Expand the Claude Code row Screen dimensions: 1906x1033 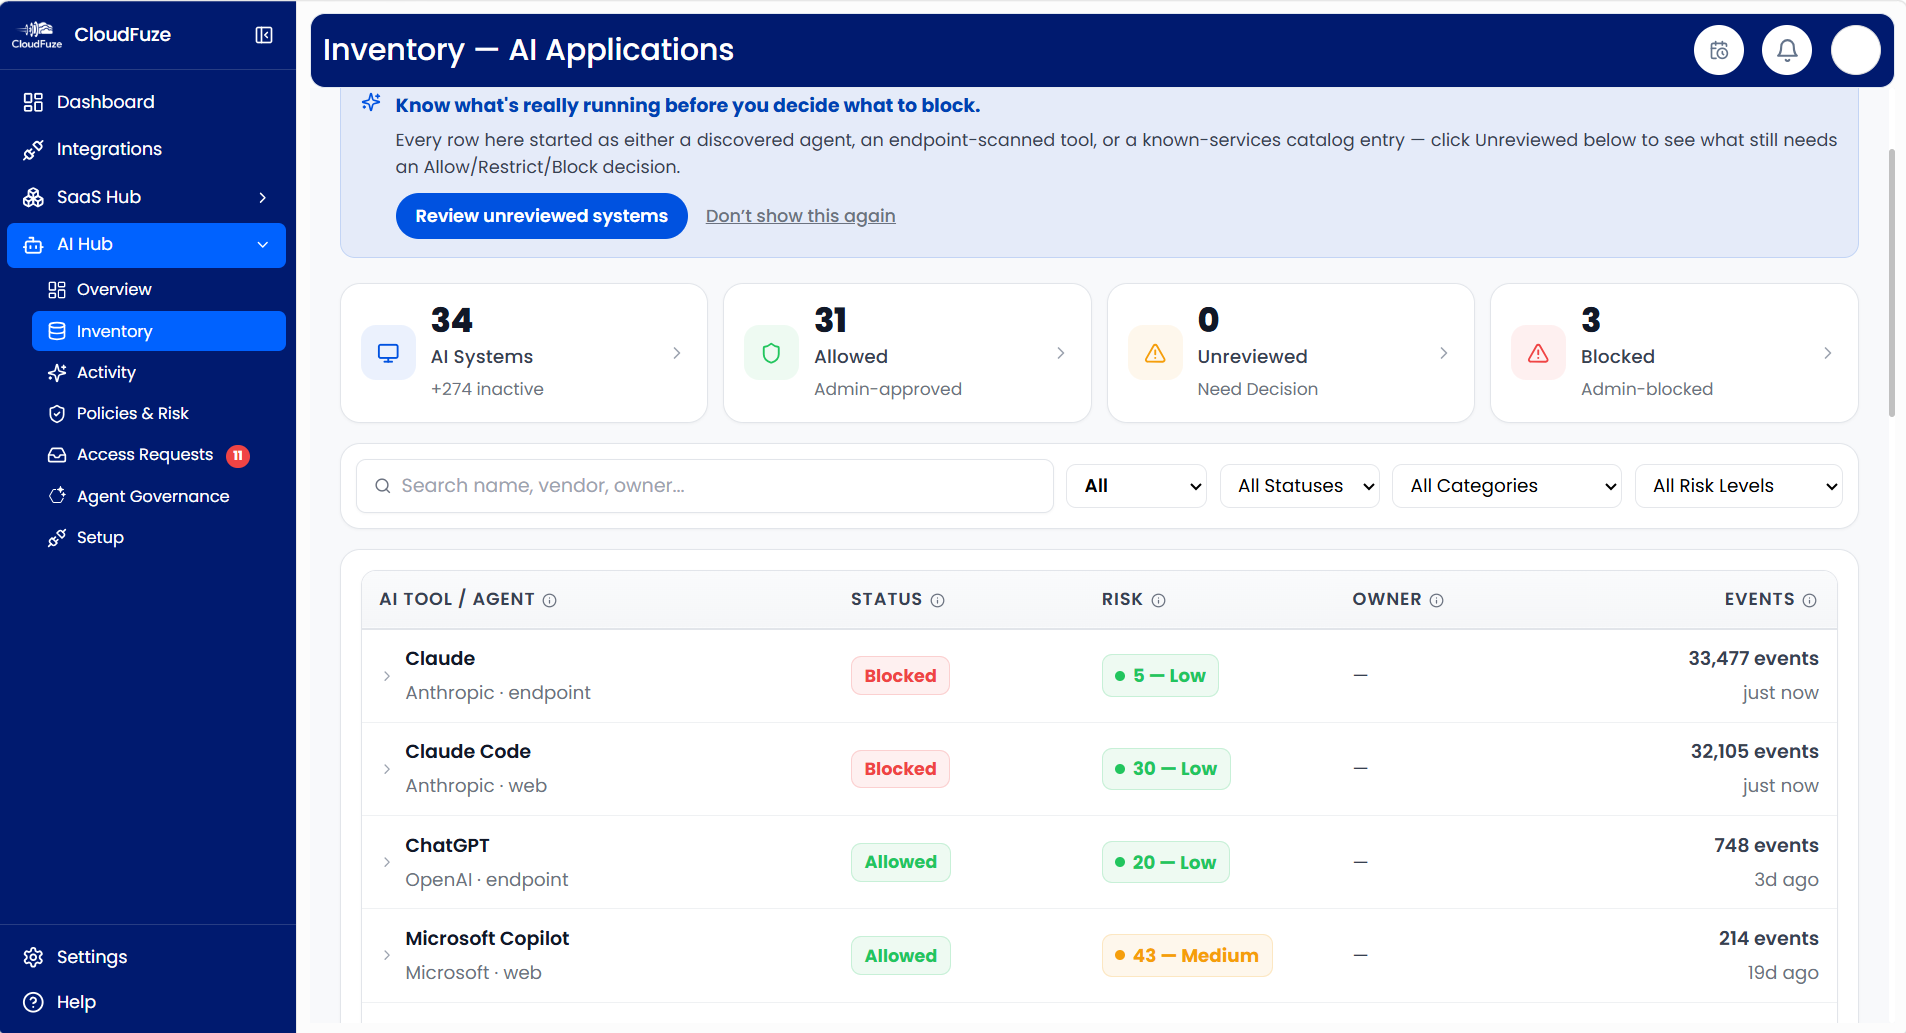click(x=387, y=769)
